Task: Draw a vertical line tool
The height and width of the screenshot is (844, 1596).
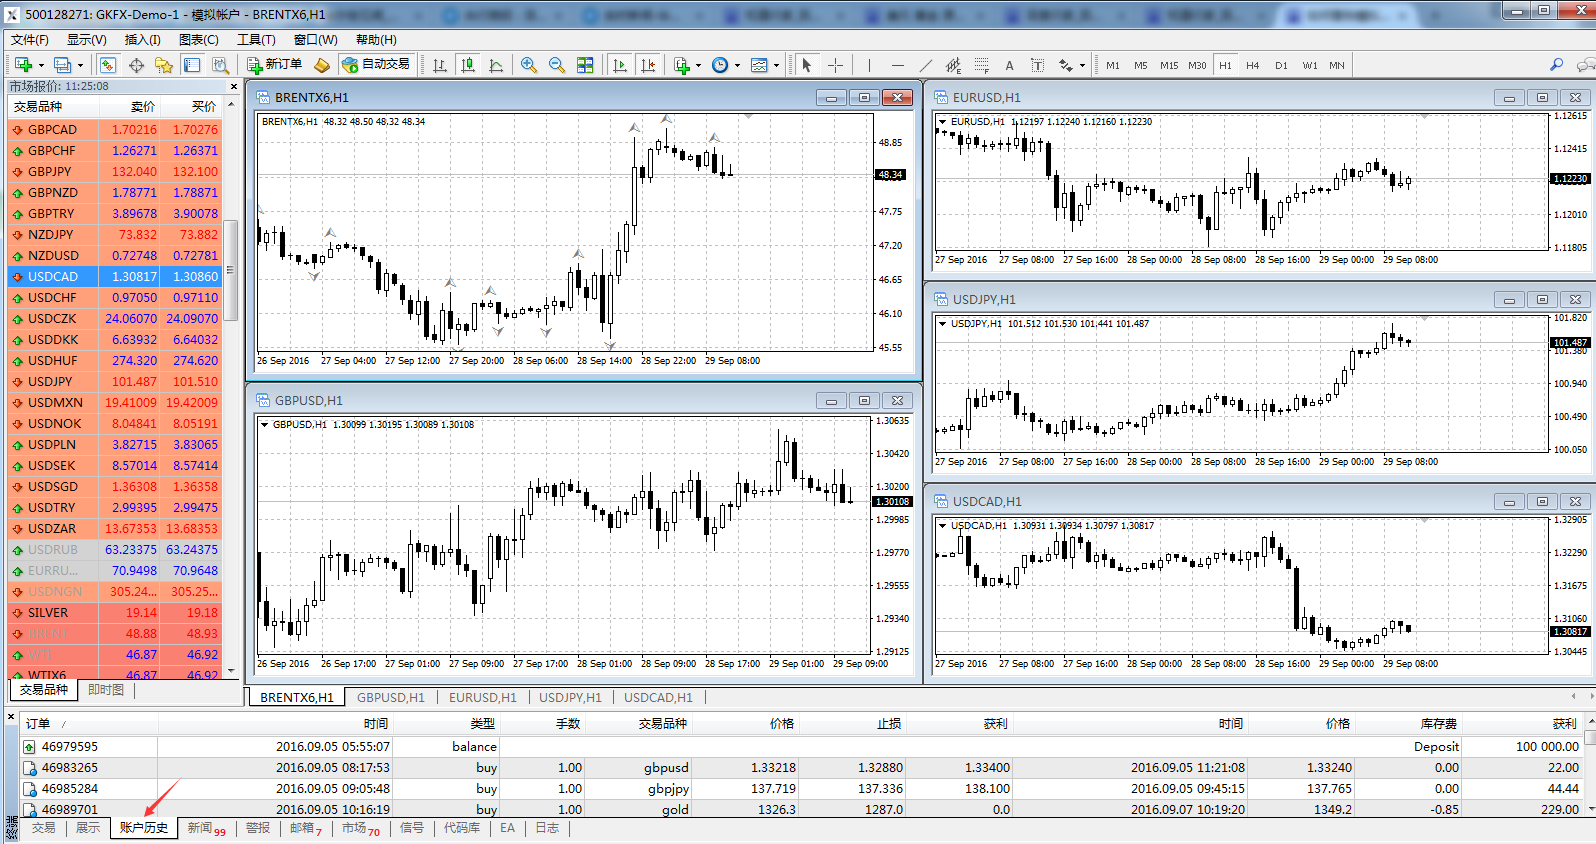Action: point(869,65)
